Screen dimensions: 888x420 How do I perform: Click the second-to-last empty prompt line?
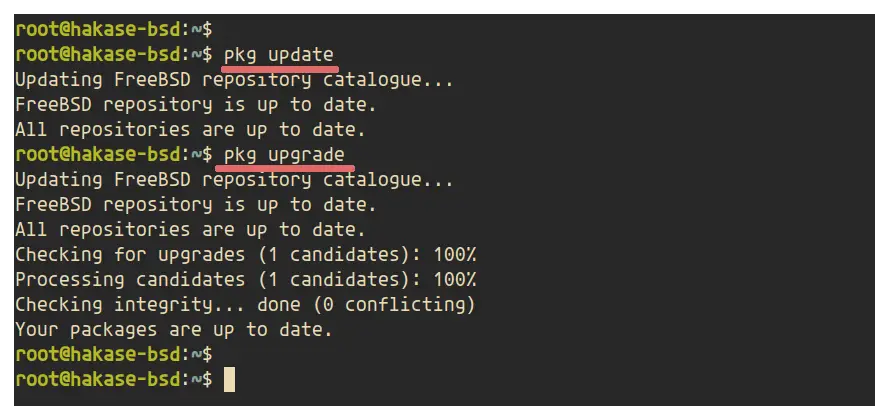[x=114, y=354]
